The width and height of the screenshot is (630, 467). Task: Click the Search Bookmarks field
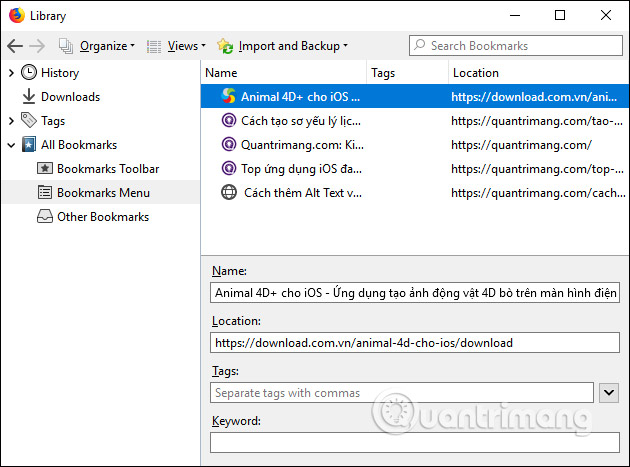(514, 46)
